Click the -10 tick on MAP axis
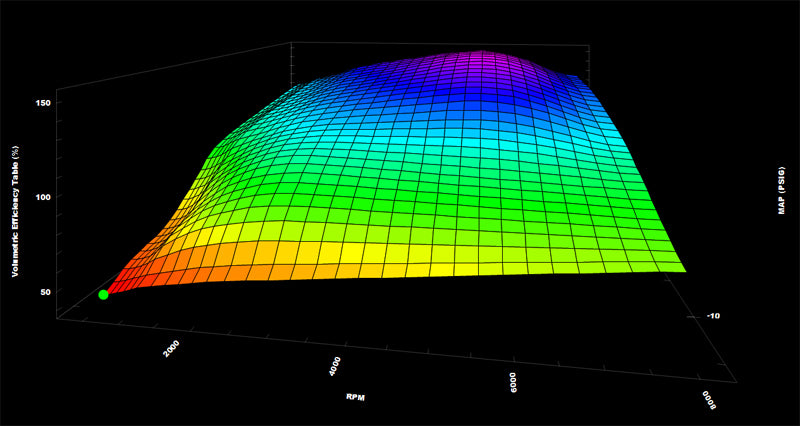This screenshot has width=800, height=426. point(710,315)
